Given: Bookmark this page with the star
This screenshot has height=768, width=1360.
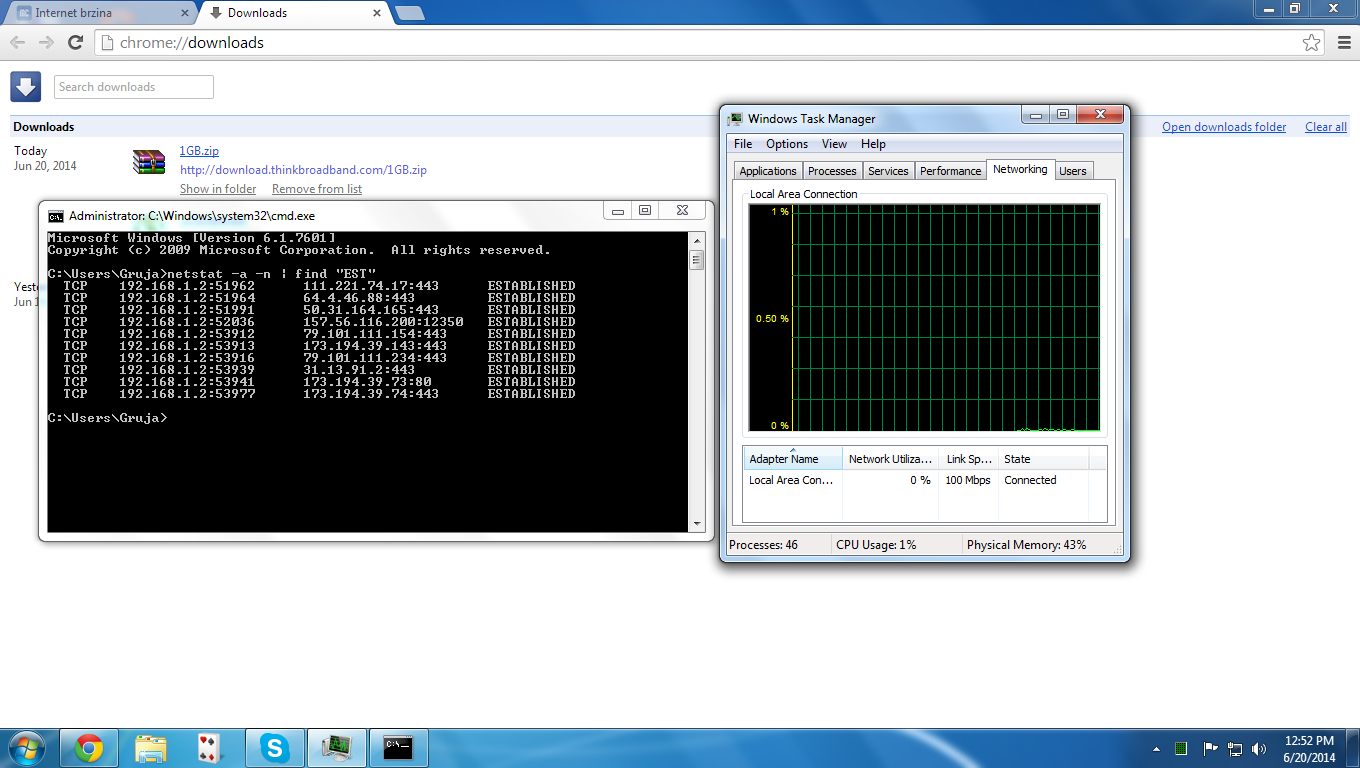Looking at the screenshot, I should [x=1312, y=43].
